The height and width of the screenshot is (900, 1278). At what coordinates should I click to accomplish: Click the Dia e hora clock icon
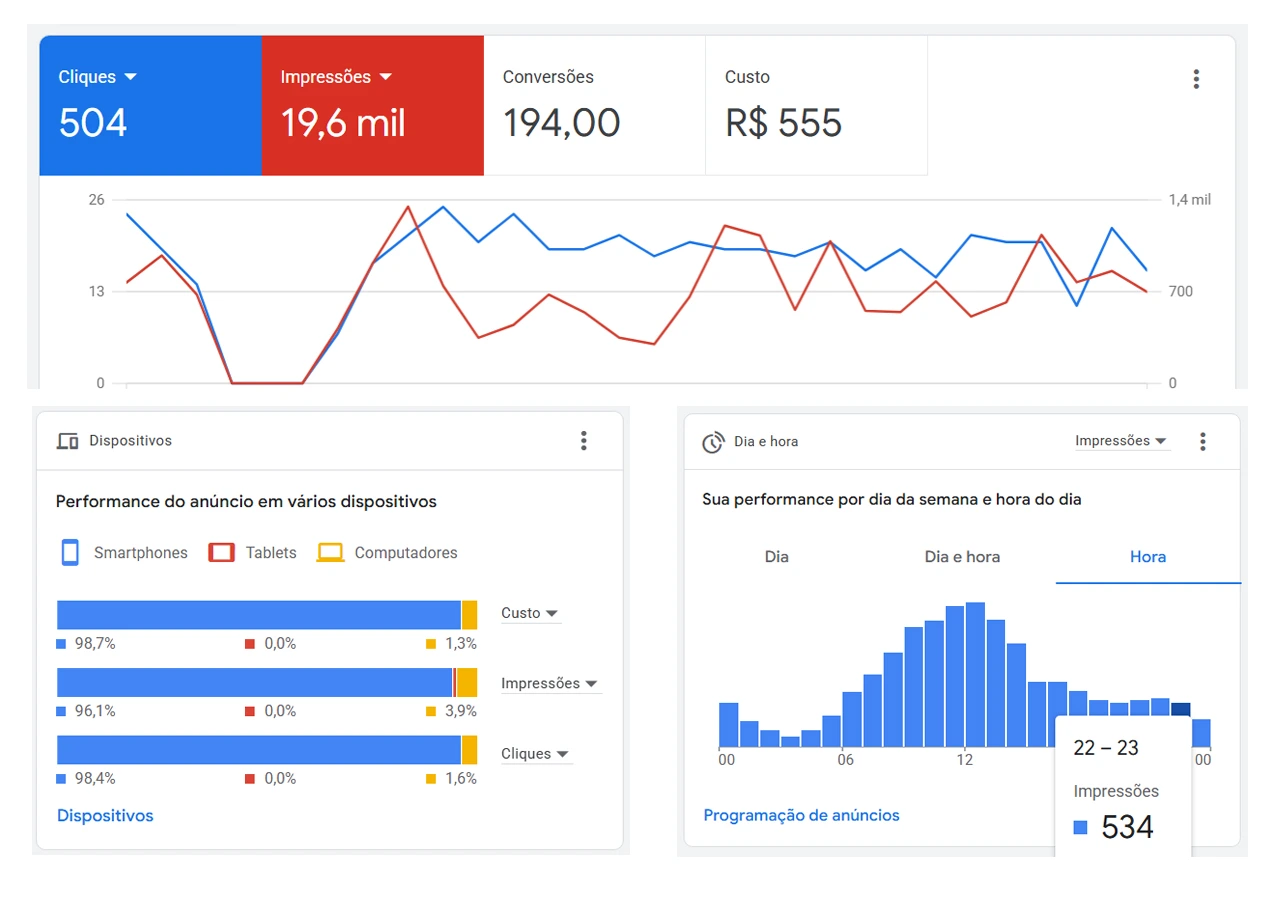(713, 442)
